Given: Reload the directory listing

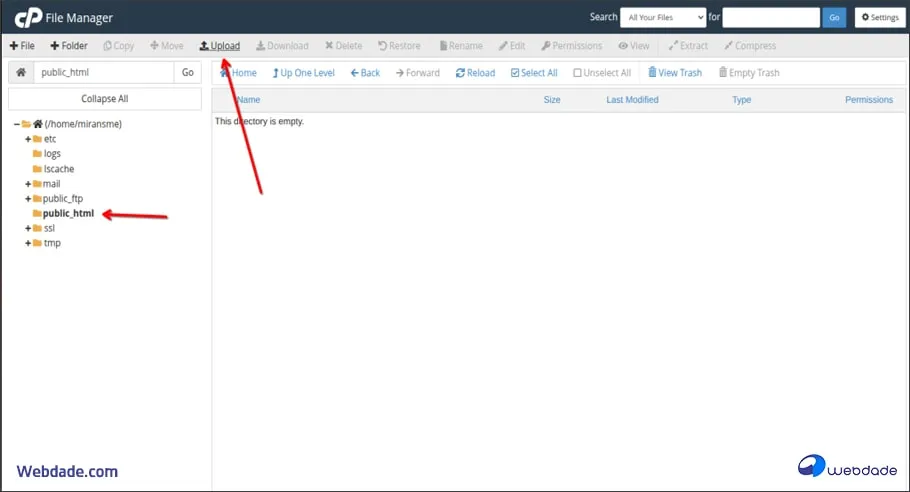Looking at the screenshot, I should point(475,73).
